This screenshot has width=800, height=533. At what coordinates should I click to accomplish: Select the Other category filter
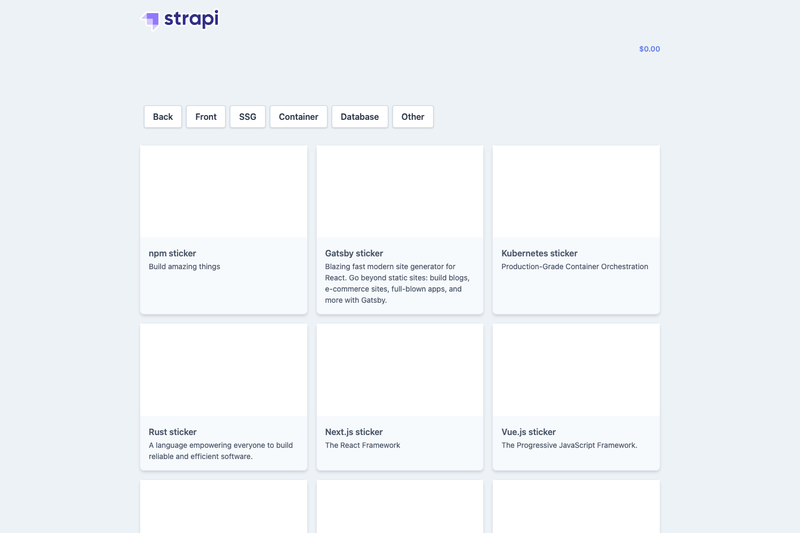[413, 117]
